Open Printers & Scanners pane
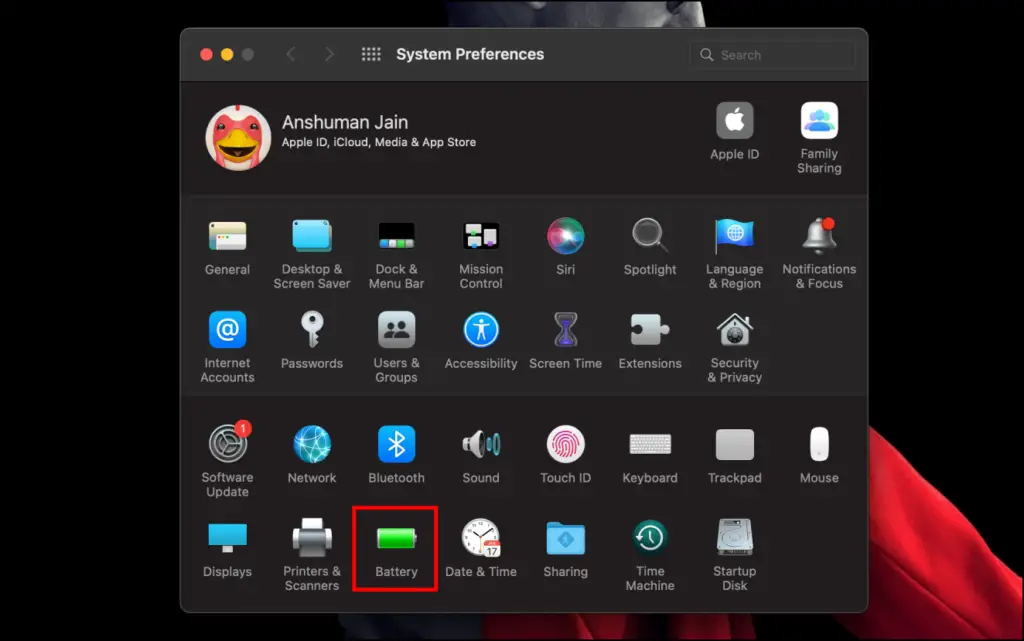Viewport: 1024px width, 641px height. 312,538
